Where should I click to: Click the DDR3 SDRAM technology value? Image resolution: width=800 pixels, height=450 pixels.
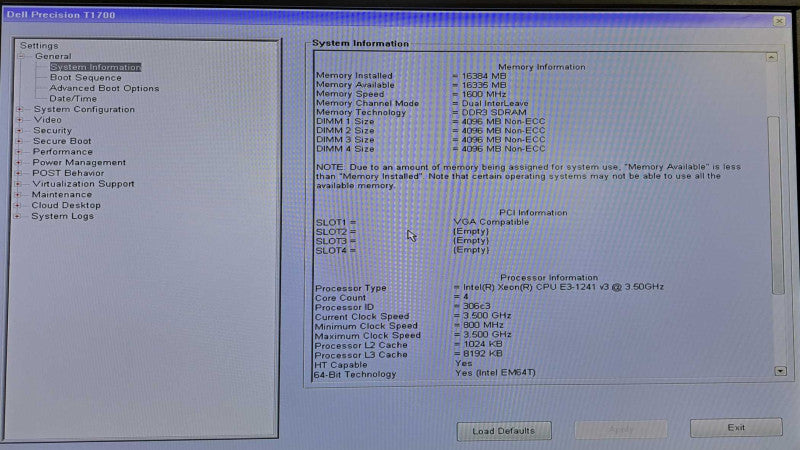tap(494, 113)
